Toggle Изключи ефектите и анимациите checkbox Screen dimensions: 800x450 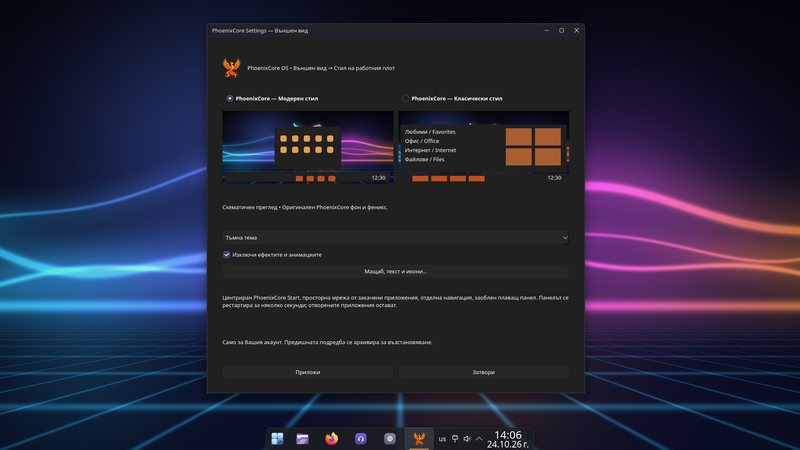pos(227,255)
